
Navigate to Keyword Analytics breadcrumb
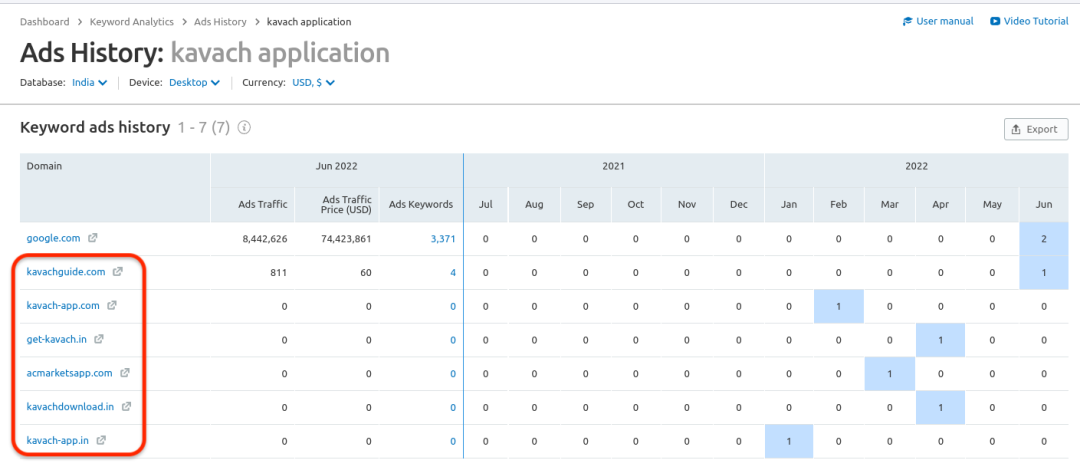click(131, 21)
